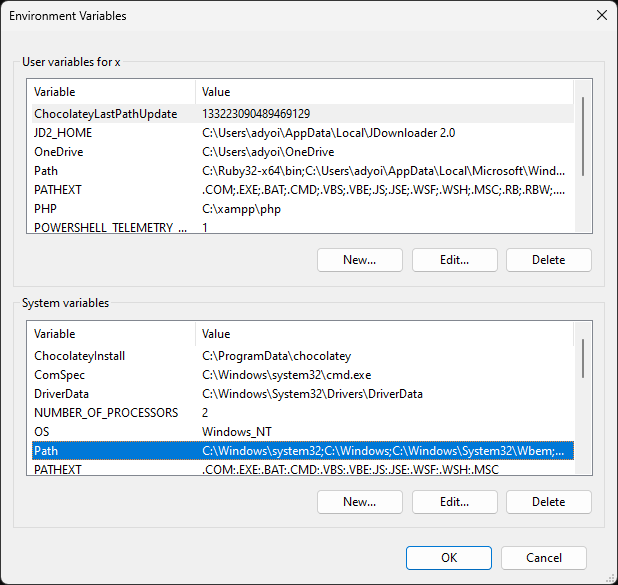Select the user PATHEXT variable with .RB

pos(303,189)
